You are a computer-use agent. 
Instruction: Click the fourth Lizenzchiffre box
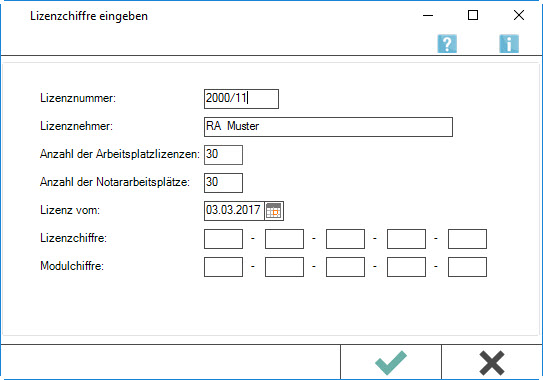[406, 239]
